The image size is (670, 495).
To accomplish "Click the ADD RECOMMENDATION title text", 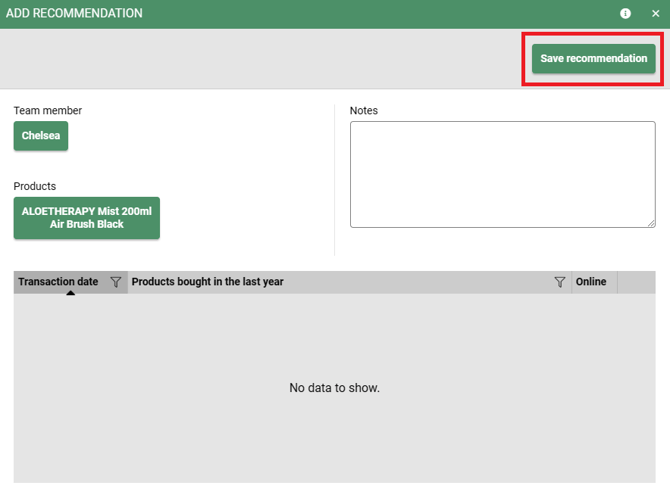I will [x=75, y=14].
